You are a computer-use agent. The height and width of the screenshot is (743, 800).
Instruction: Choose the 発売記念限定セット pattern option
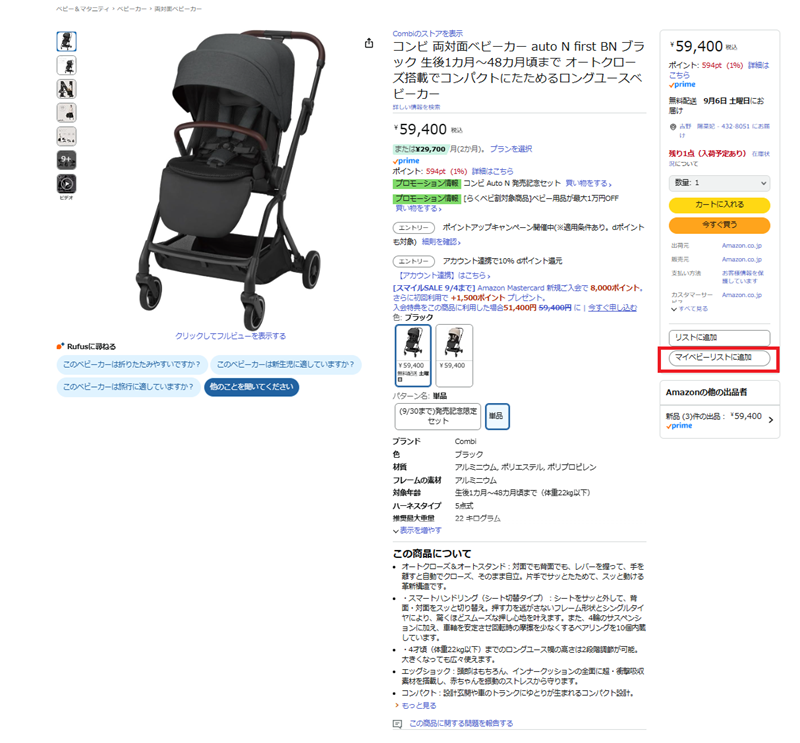(438, 416)
